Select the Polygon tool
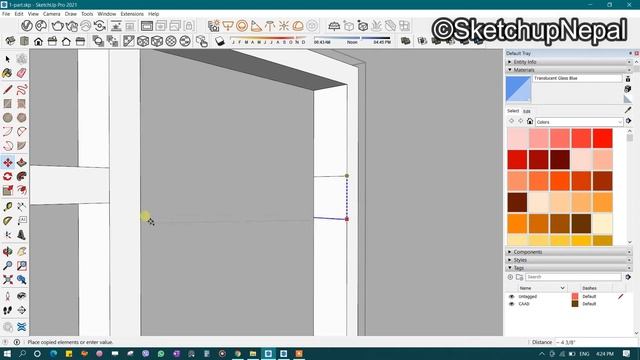 22,118
